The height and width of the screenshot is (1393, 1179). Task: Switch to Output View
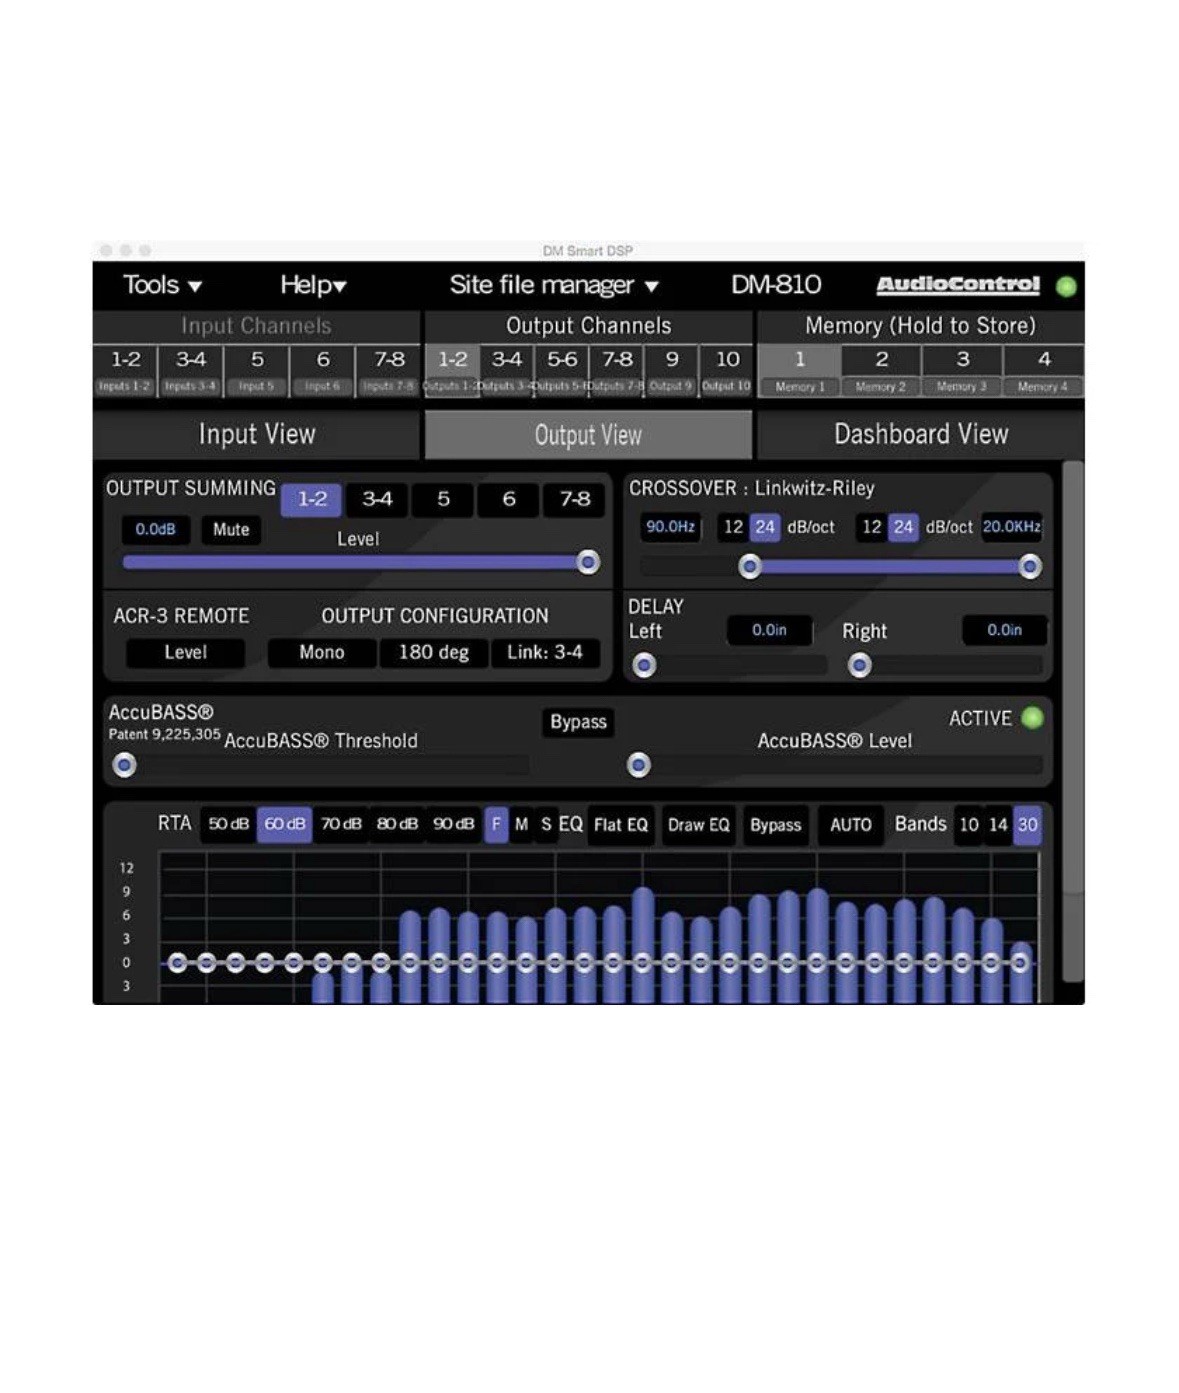(588, 435)
